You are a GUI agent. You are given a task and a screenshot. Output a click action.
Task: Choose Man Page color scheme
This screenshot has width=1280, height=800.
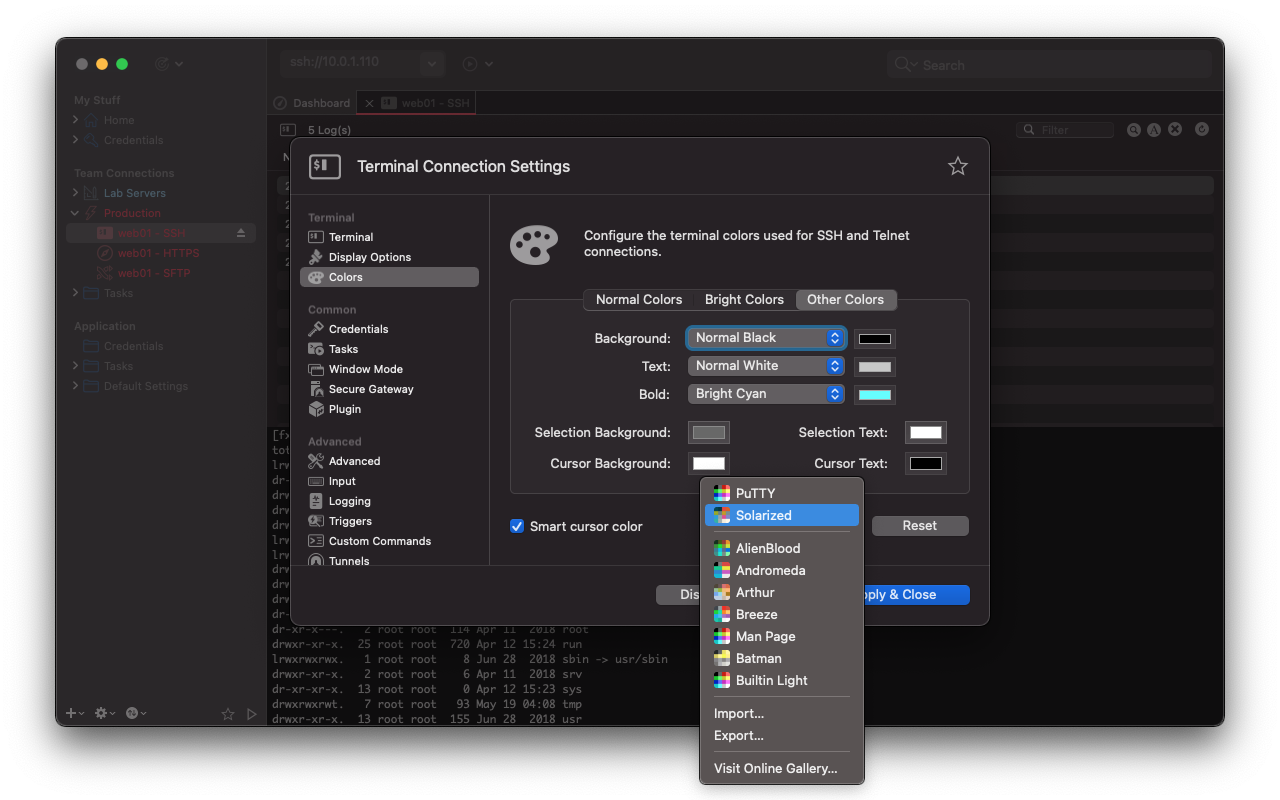point(782,636)
